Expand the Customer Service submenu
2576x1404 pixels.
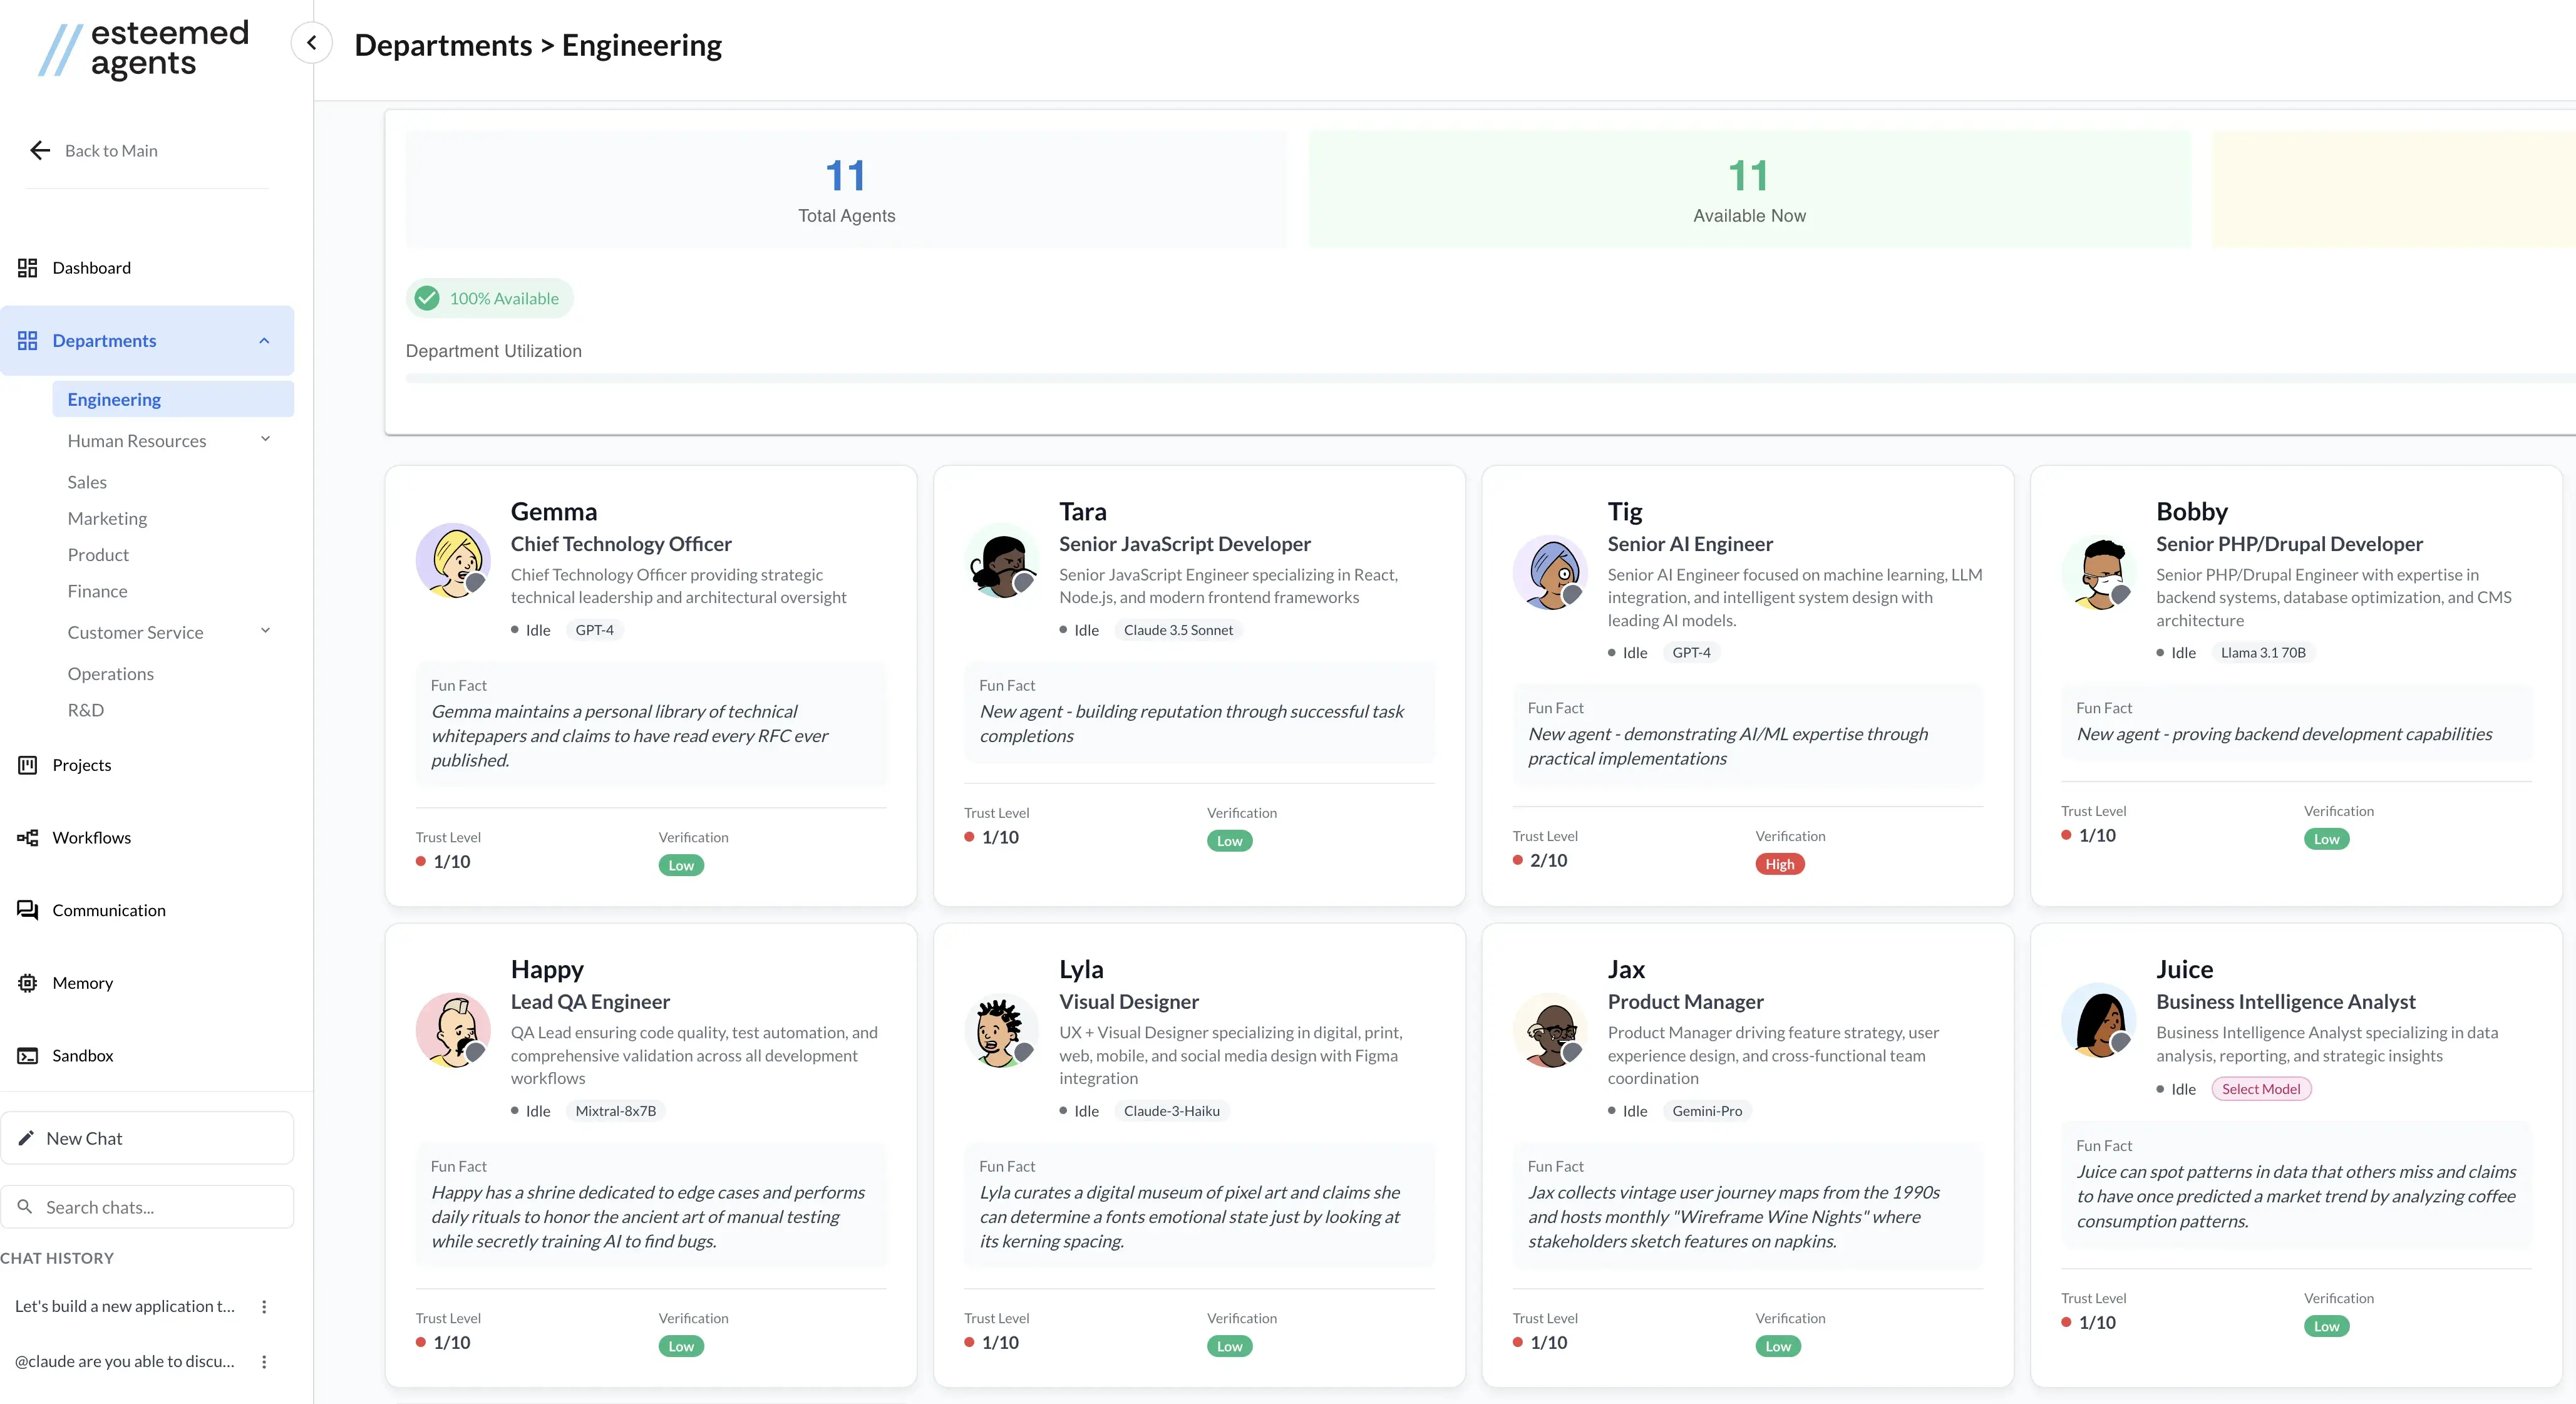(x=265, y=631)
